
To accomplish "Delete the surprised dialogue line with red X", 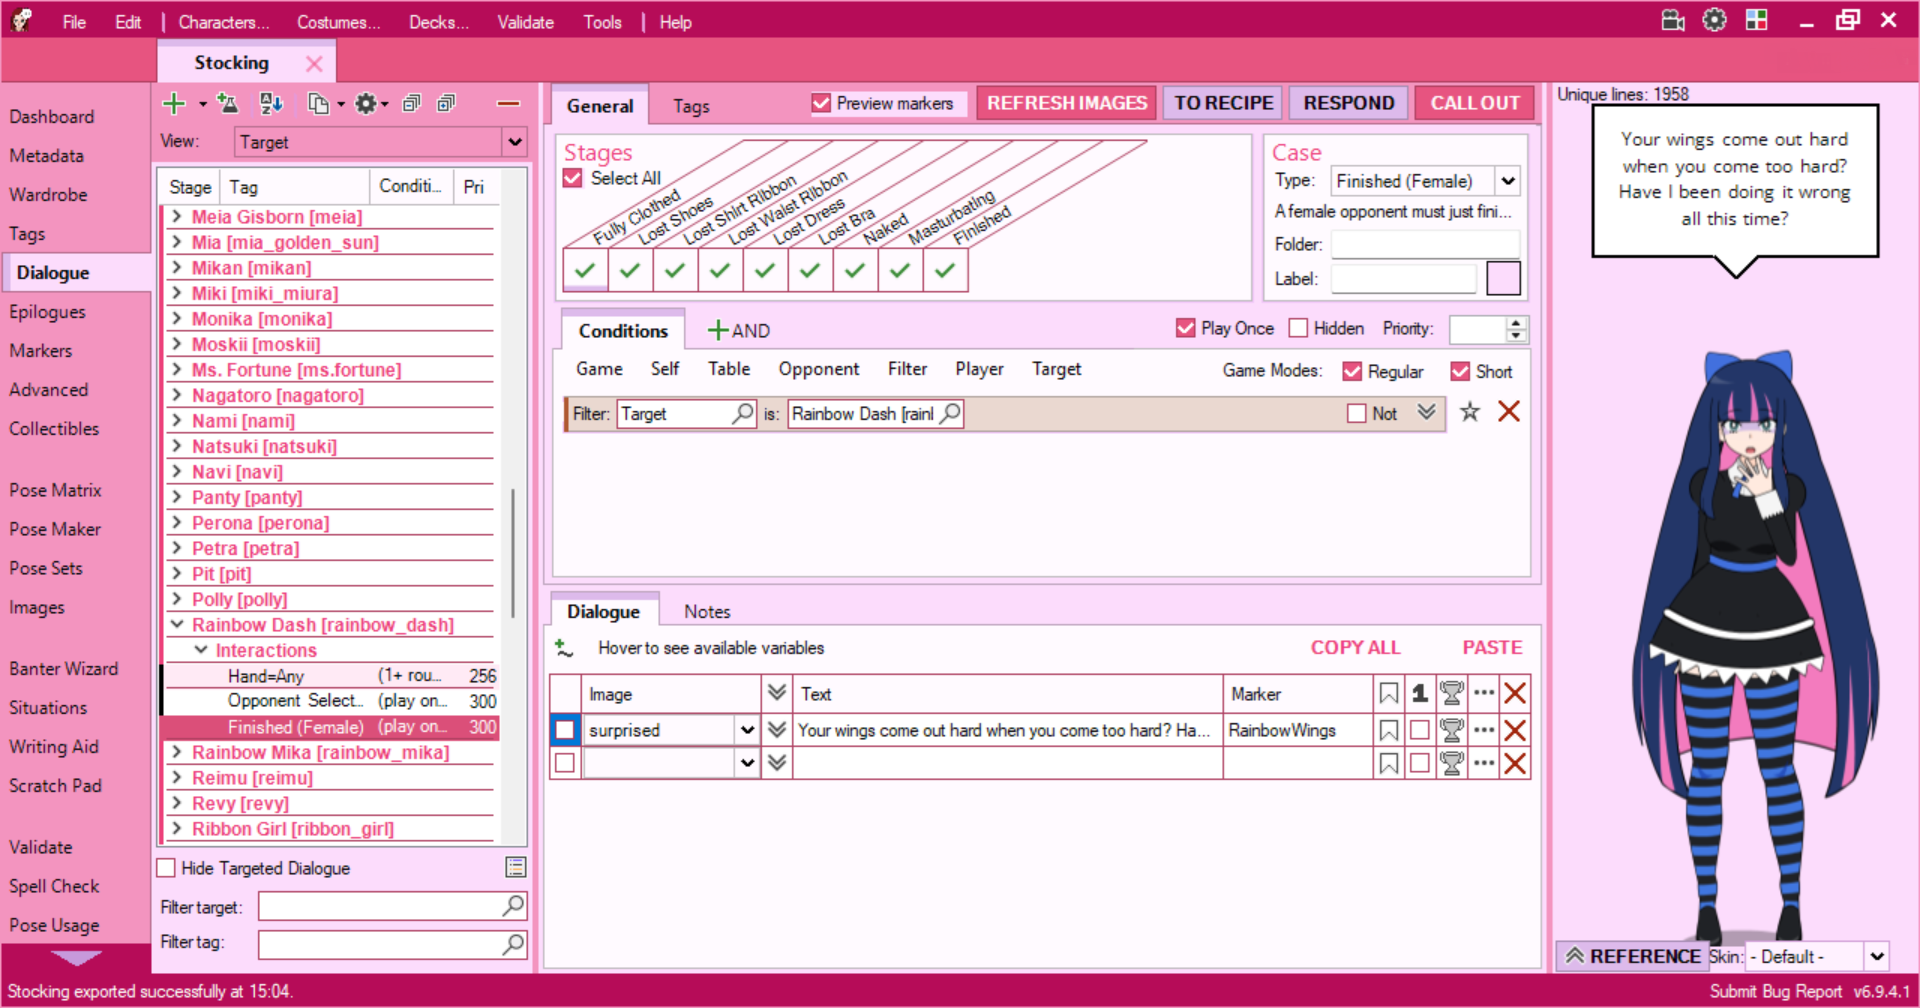I will [1515, 731].
